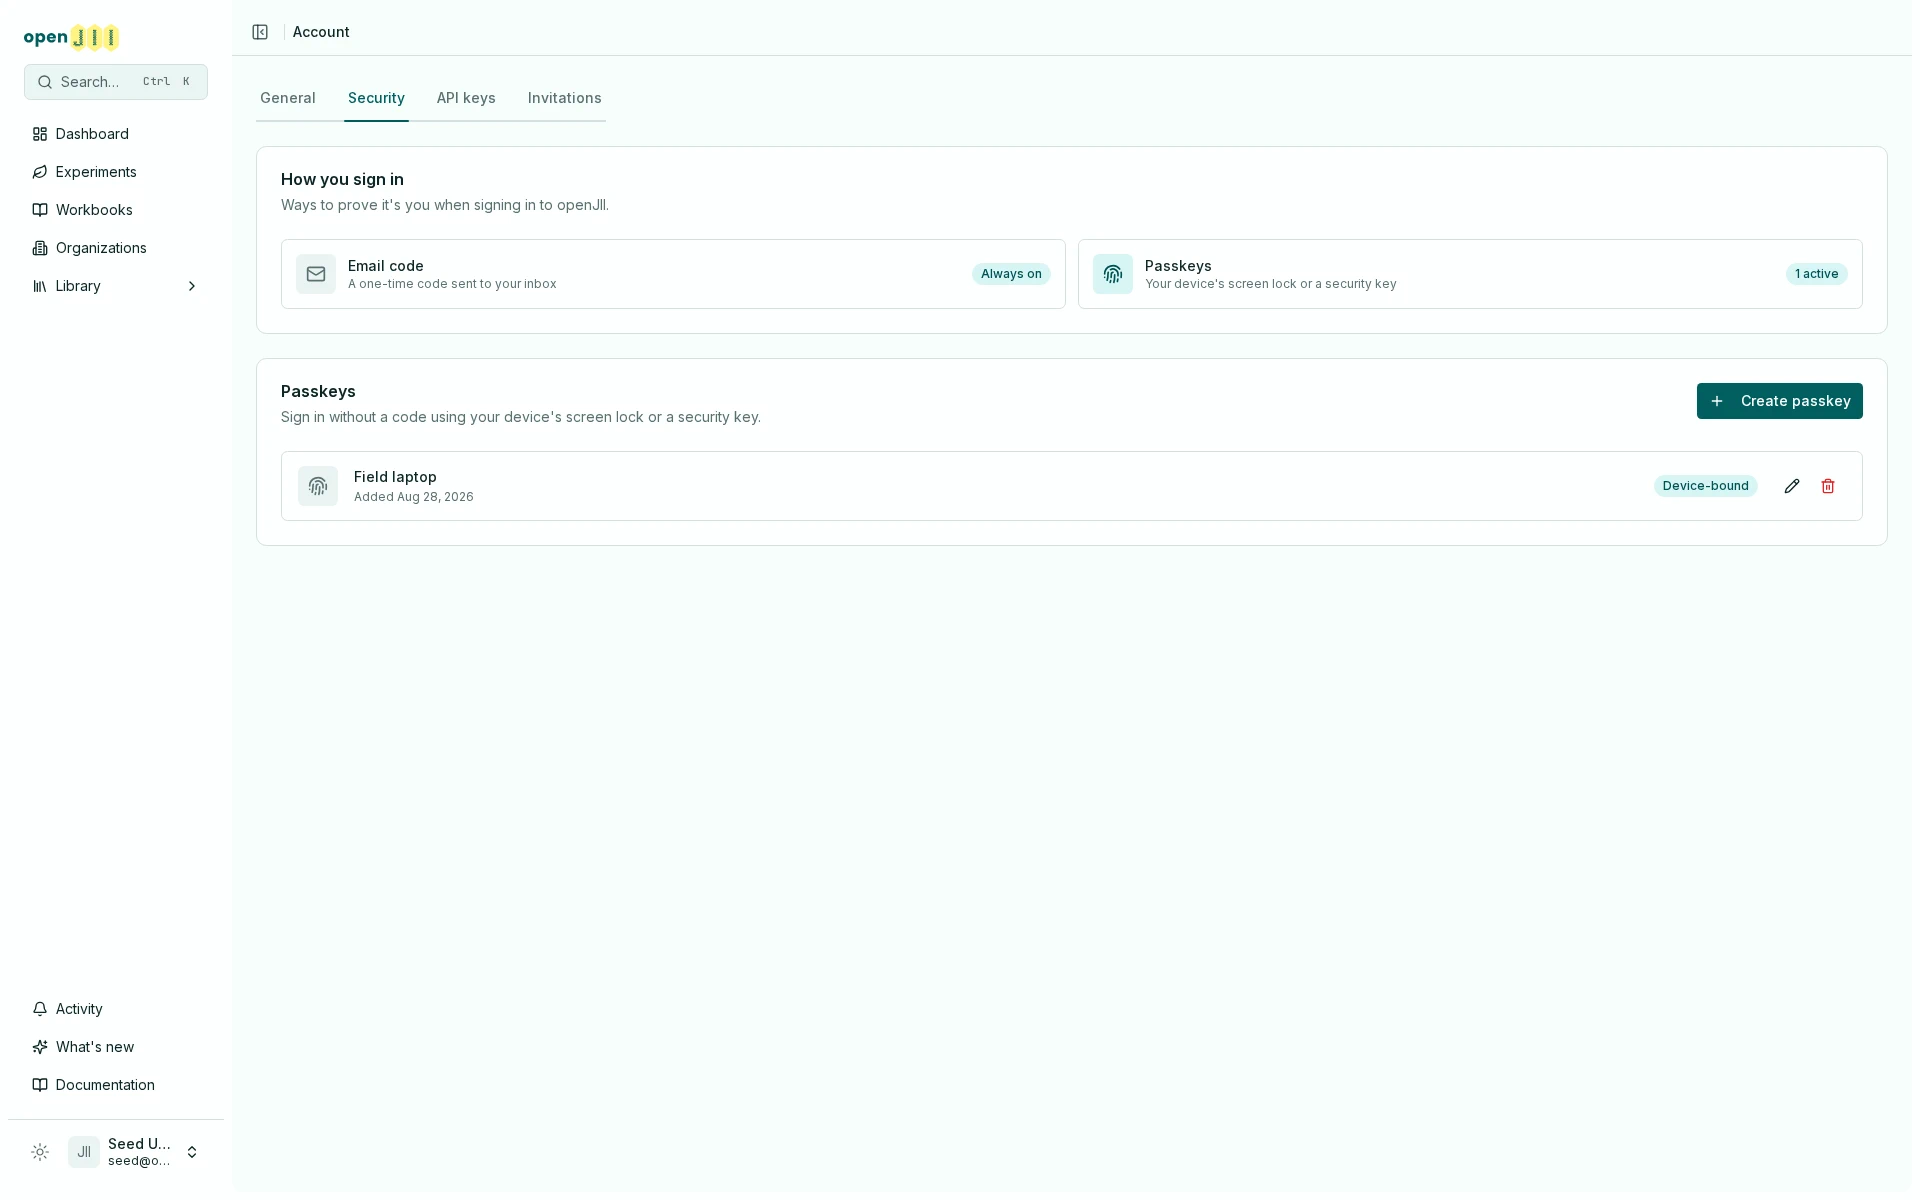The image size is (1920, 1200).
Task: Open the Seed User account switcher
Action: [136, 1152]
